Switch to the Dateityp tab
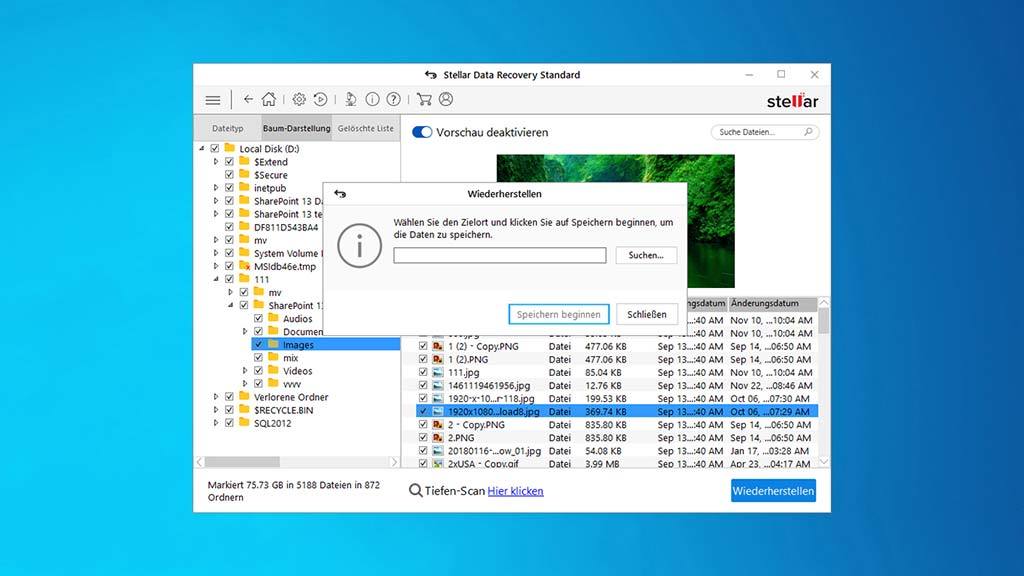Image resolution: width=1024 pixels, height=576 pixels. coord(228,129)
